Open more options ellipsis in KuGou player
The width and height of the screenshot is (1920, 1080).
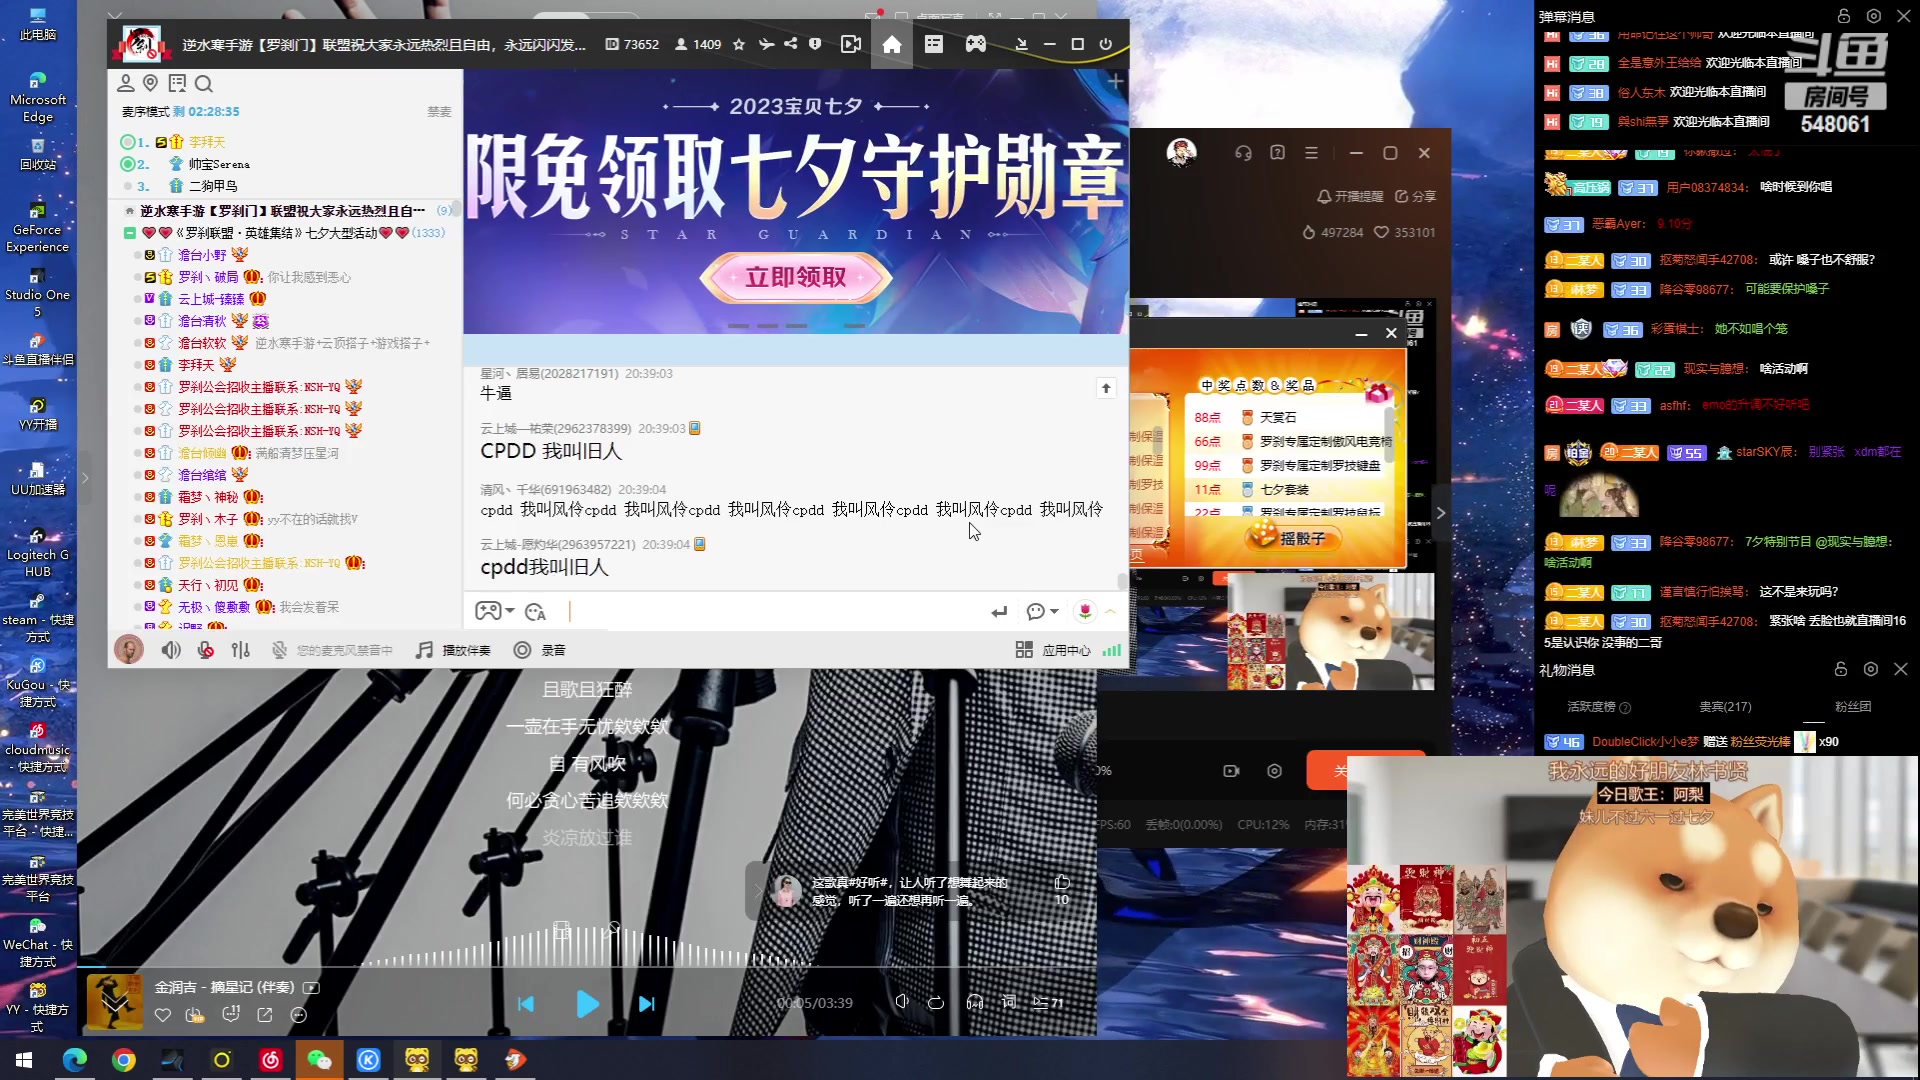[x=298, y=1015]
